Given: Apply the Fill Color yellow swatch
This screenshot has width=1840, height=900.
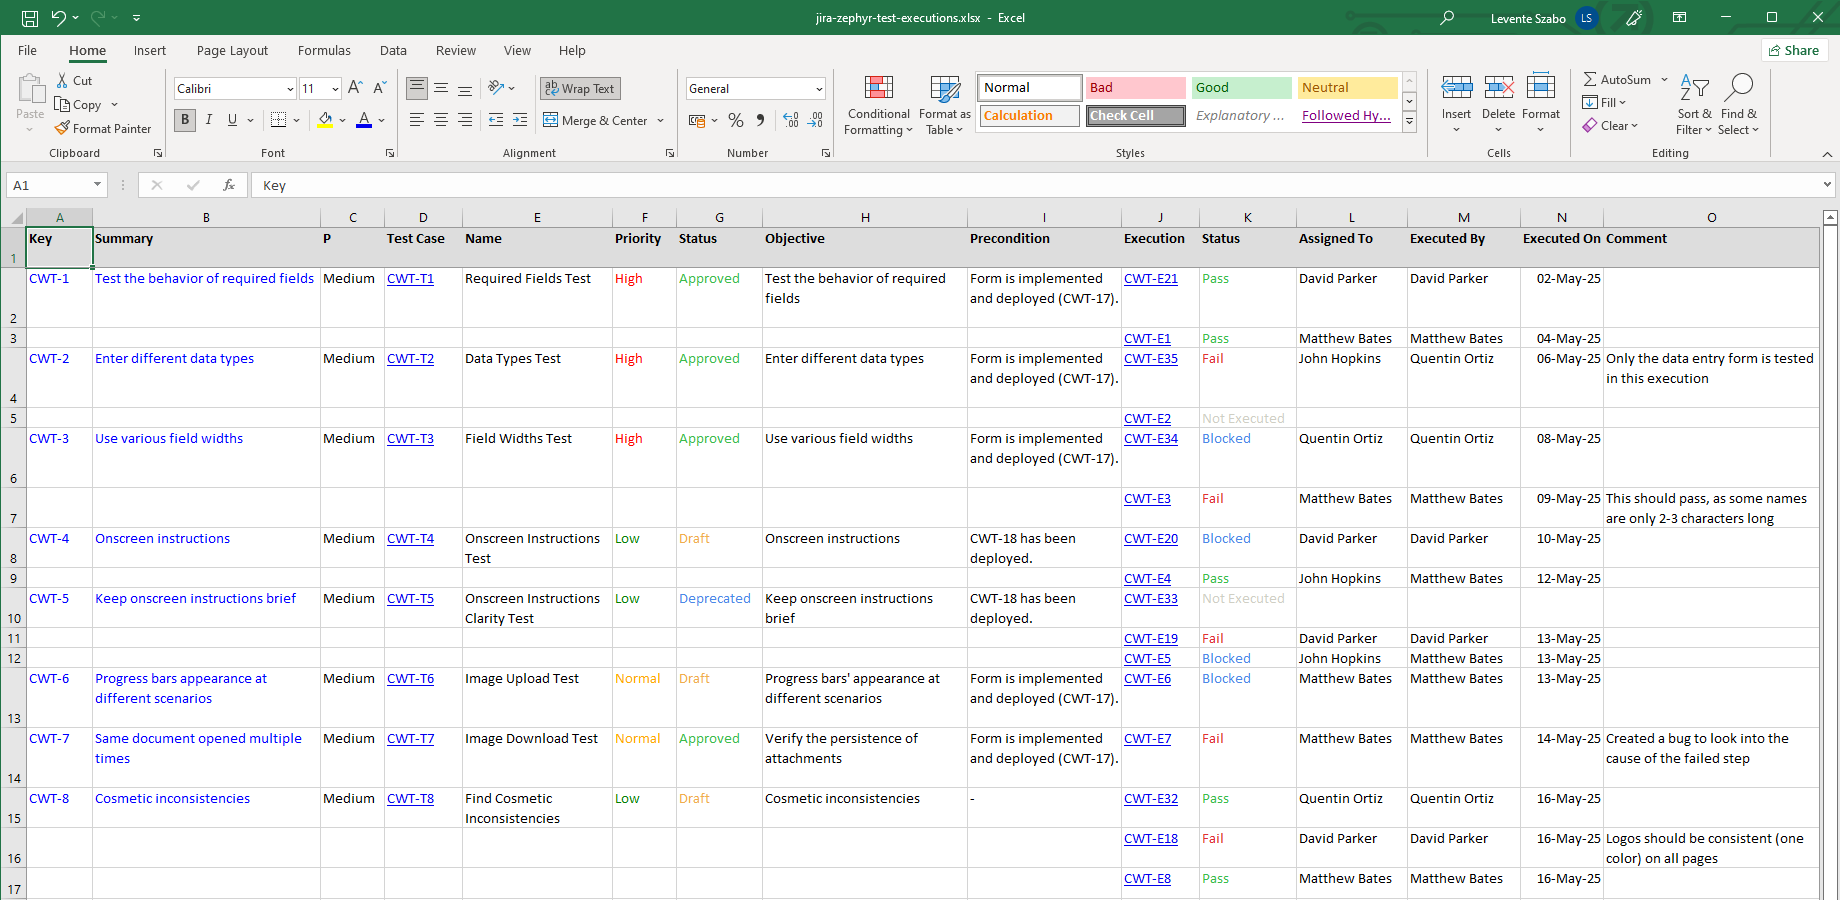Looking at the screenshot, I should (325, 120).
